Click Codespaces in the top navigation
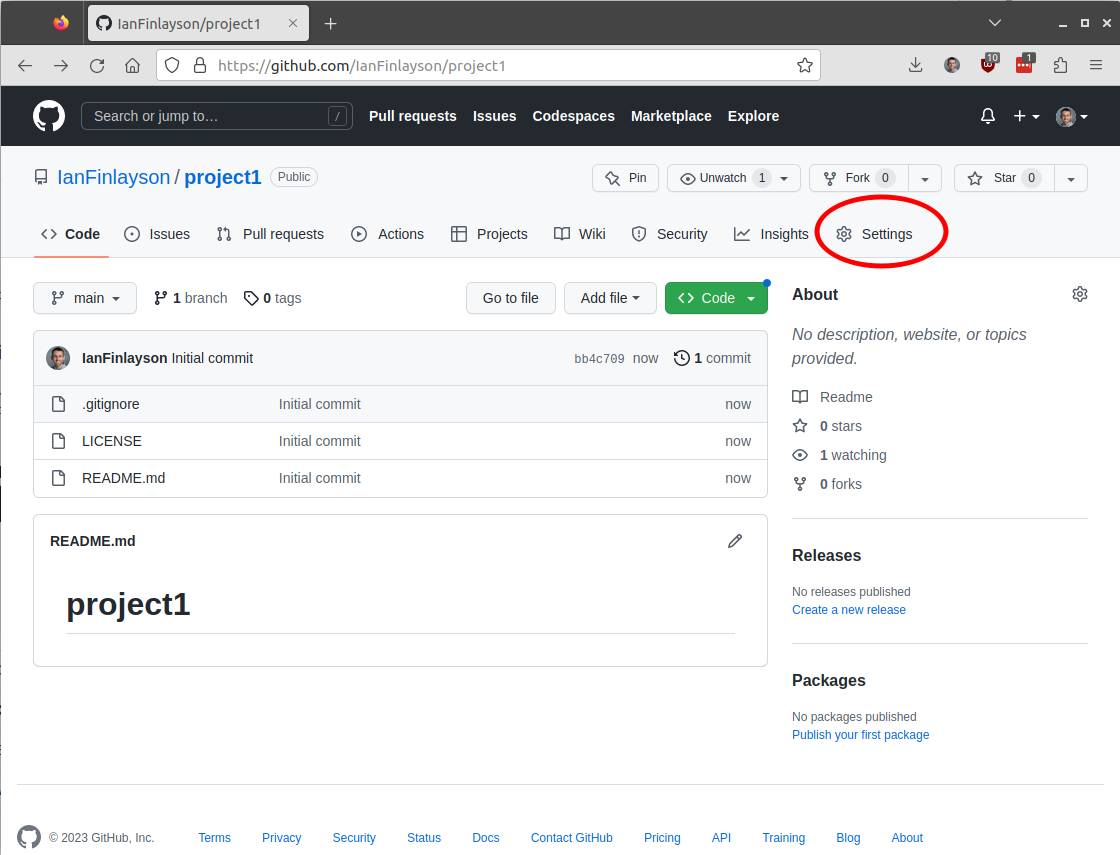 [573, 116]
